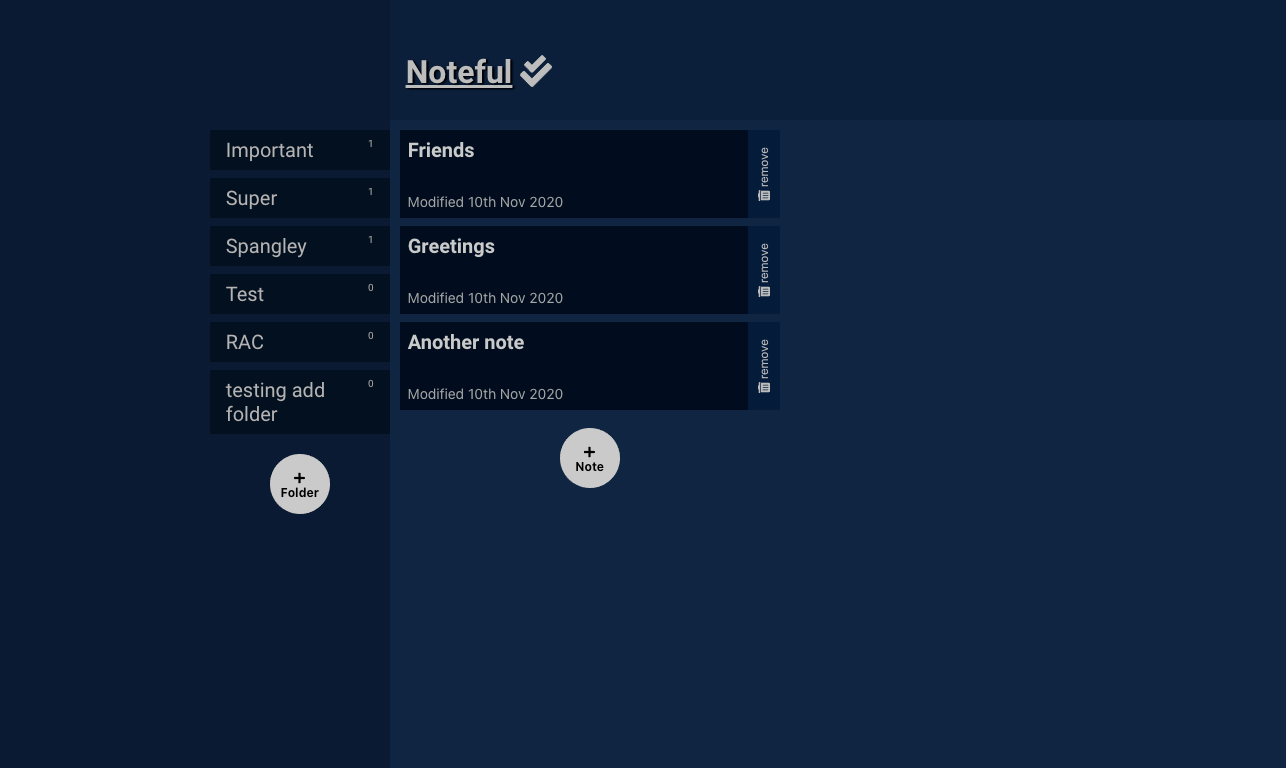Screen dimensions: 1286x768
Task: Click the trash icon on Another note card
Action: coord(763,386)
